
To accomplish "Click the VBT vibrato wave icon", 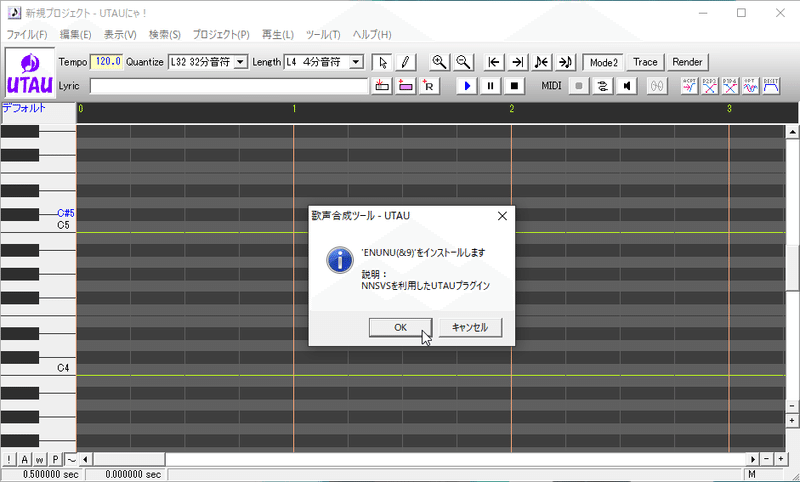I will coord(751,86).
